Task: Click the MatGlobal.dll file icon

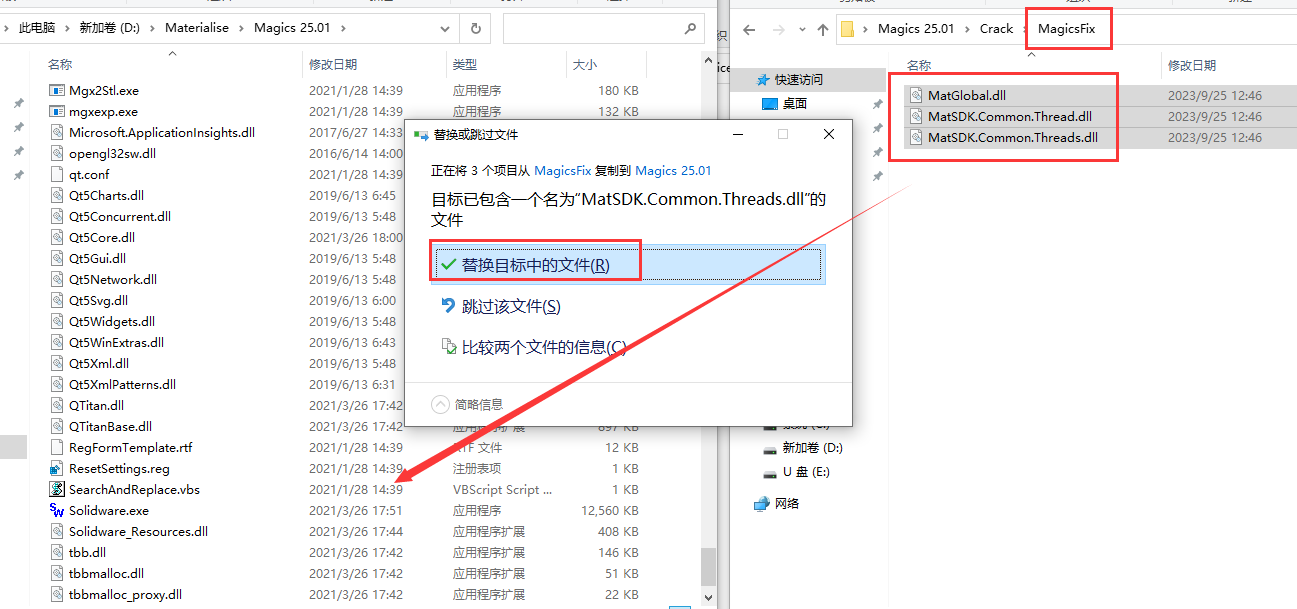Action: coord(916,96)
